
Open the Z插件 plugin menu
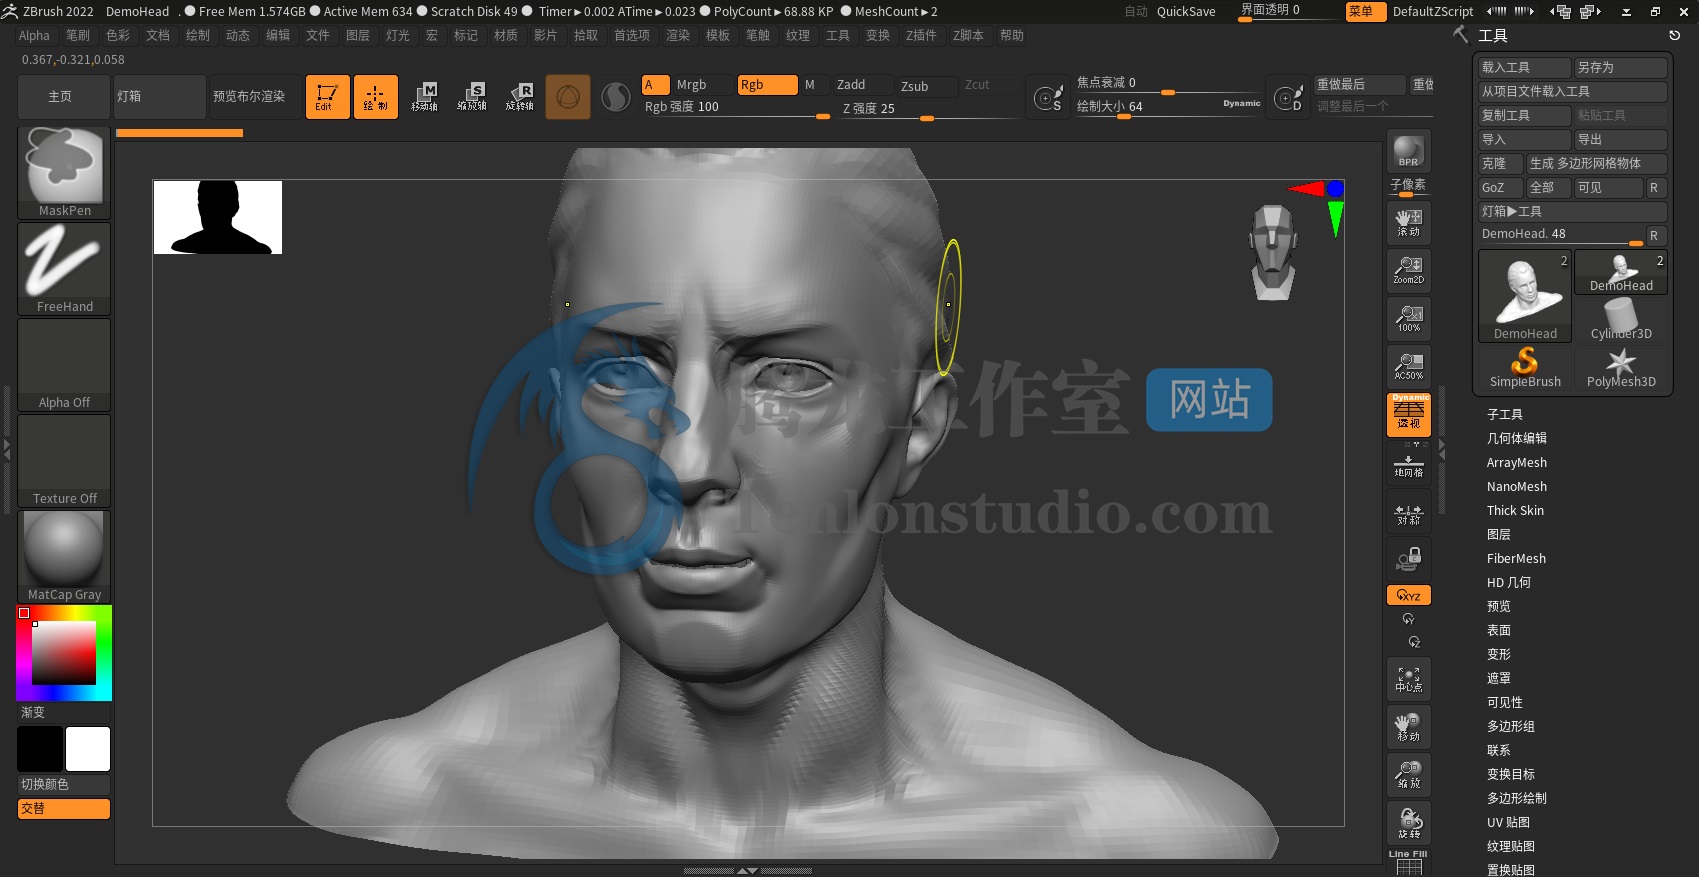(x=921, y=35)
